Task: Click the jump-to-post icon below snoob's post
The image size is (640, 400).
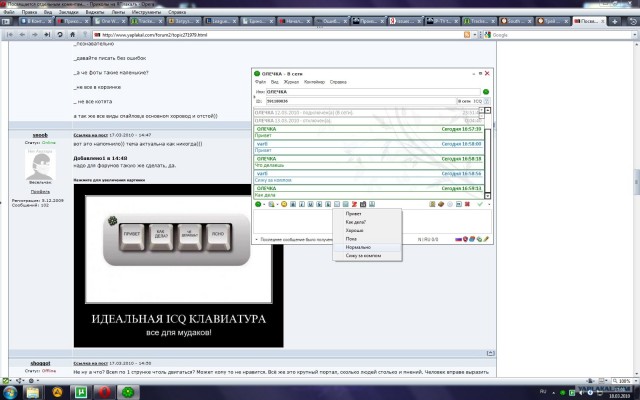Action: point(491,353)
